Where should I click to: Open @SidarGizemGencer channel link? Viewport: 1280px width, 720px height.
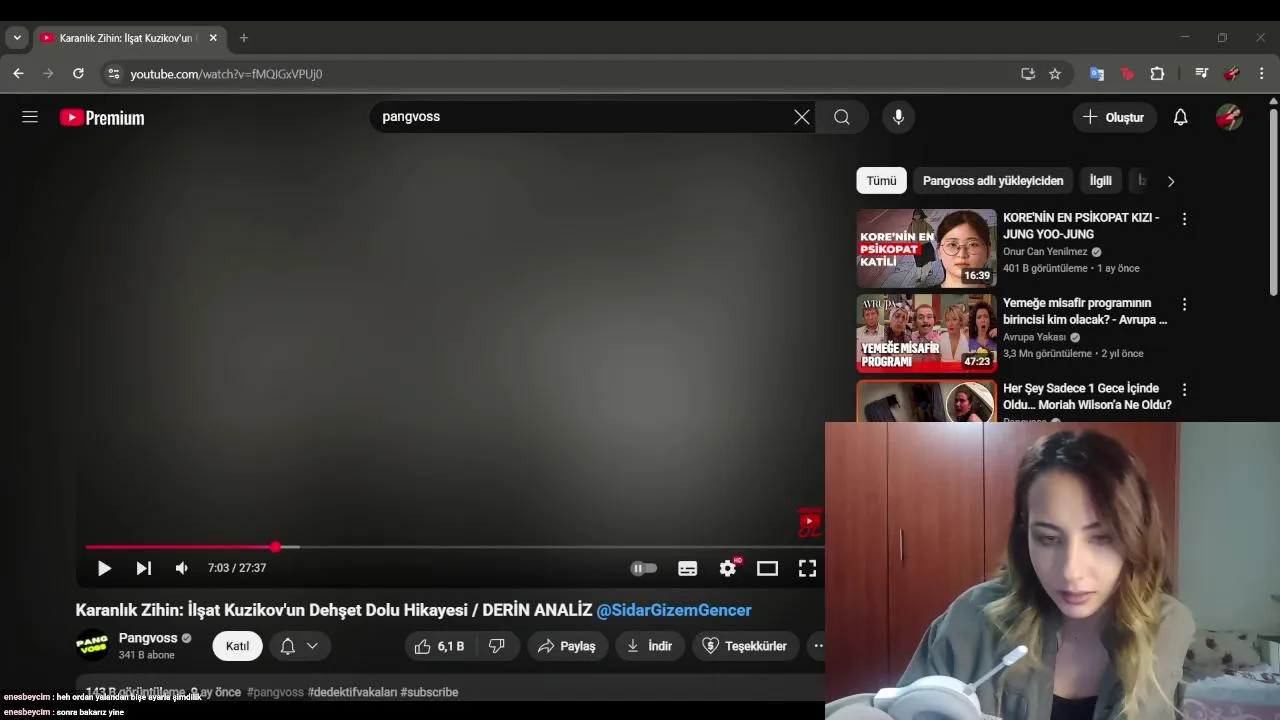tap(674, 610)
